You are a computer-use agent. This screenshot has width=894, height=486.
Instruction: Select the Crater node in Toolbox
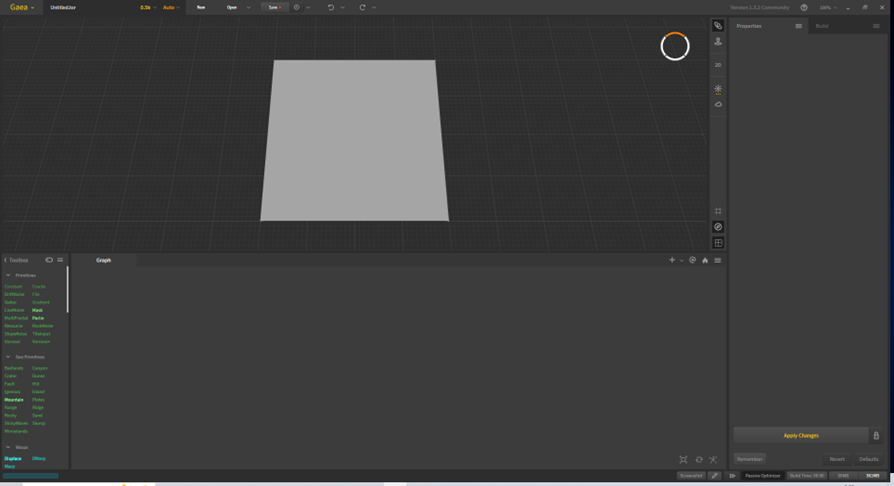[10, 376]
